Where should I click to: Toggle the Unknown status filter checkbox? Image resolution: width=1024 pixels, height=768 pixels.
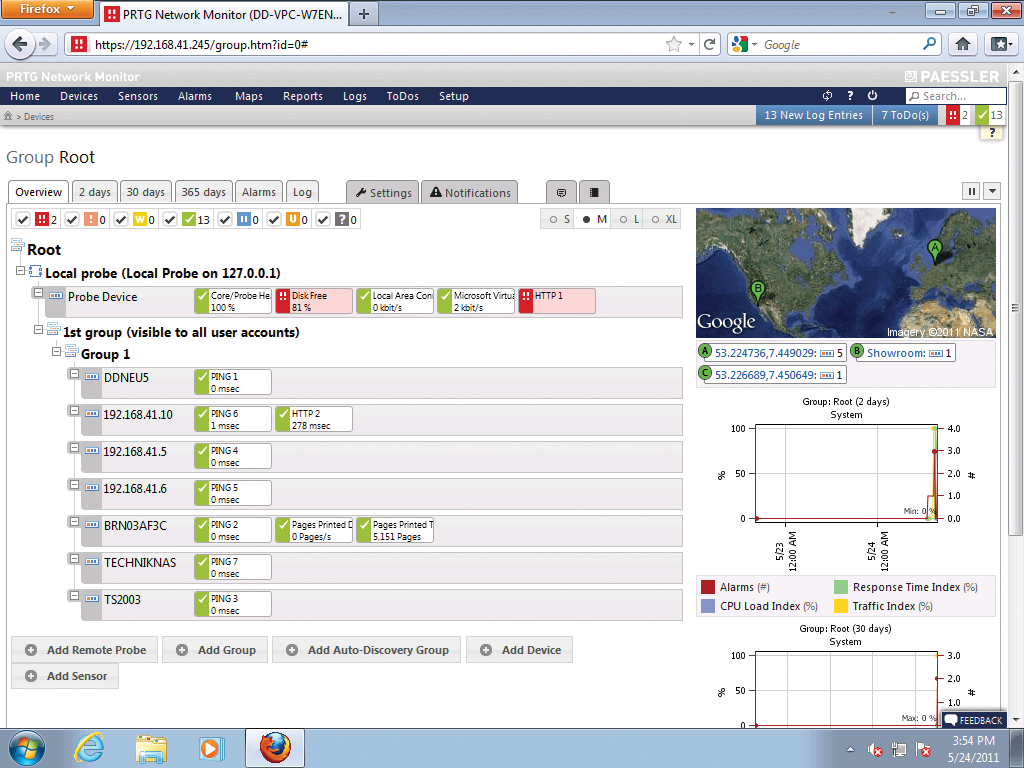323,219
